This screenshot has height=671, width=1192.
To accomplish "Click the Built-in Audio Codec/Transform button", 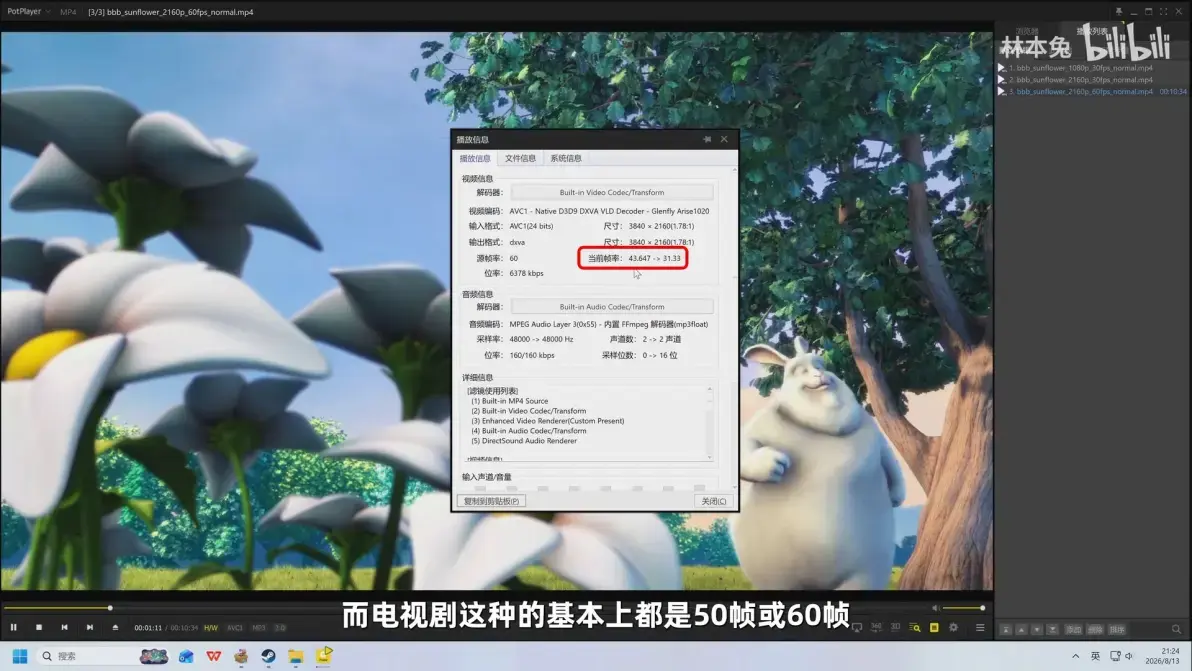I will coord(612,307).
